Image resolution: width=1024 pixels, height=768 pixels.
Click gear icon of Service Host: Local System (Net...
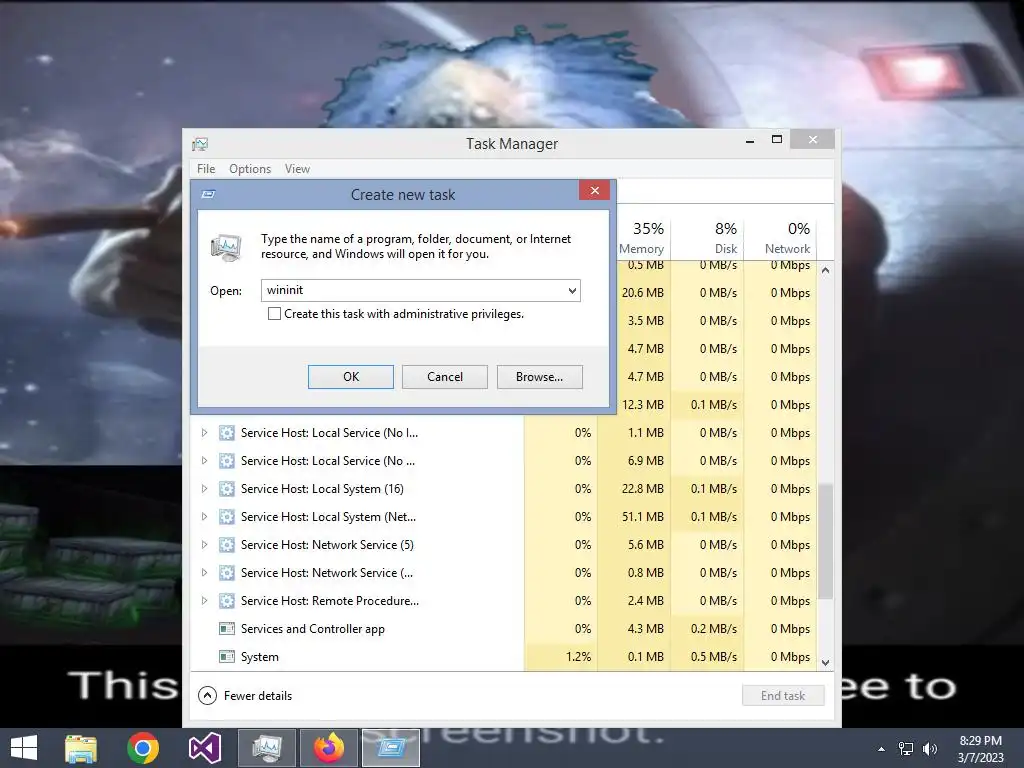point(227,517)
